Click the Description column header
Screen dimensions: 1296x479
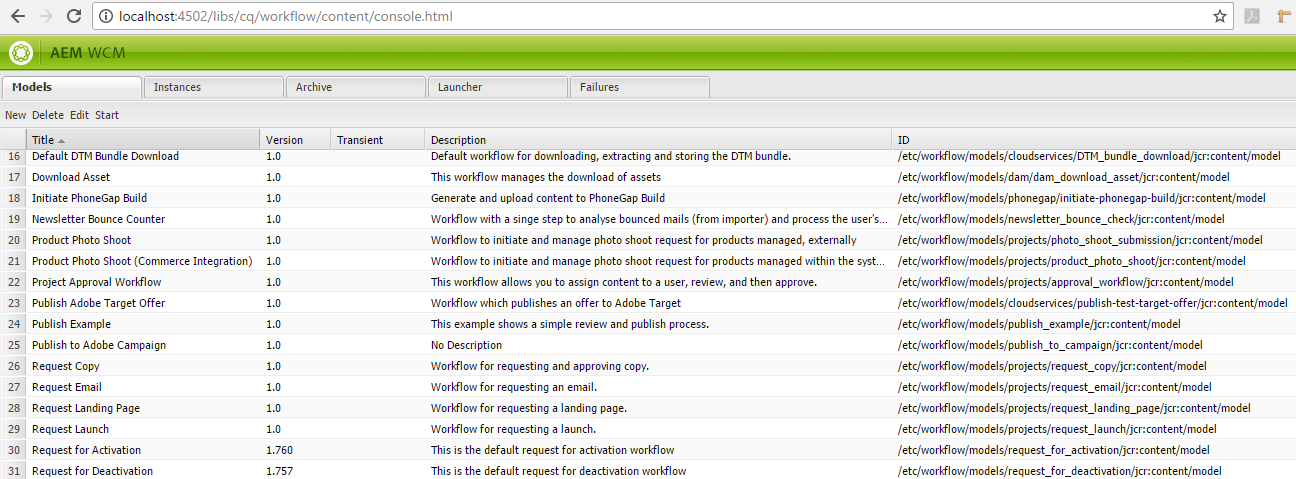(659, 140)
